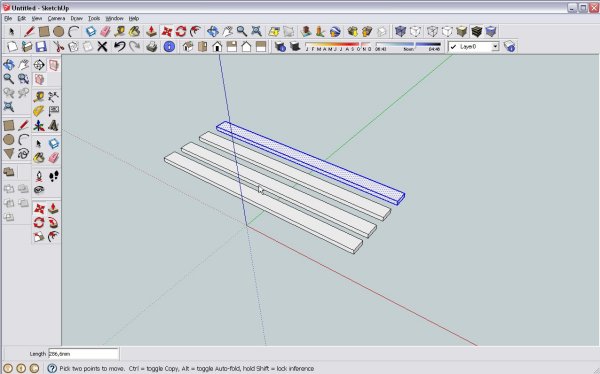
Task: Open the Camera menu
Action: [56, 18]
